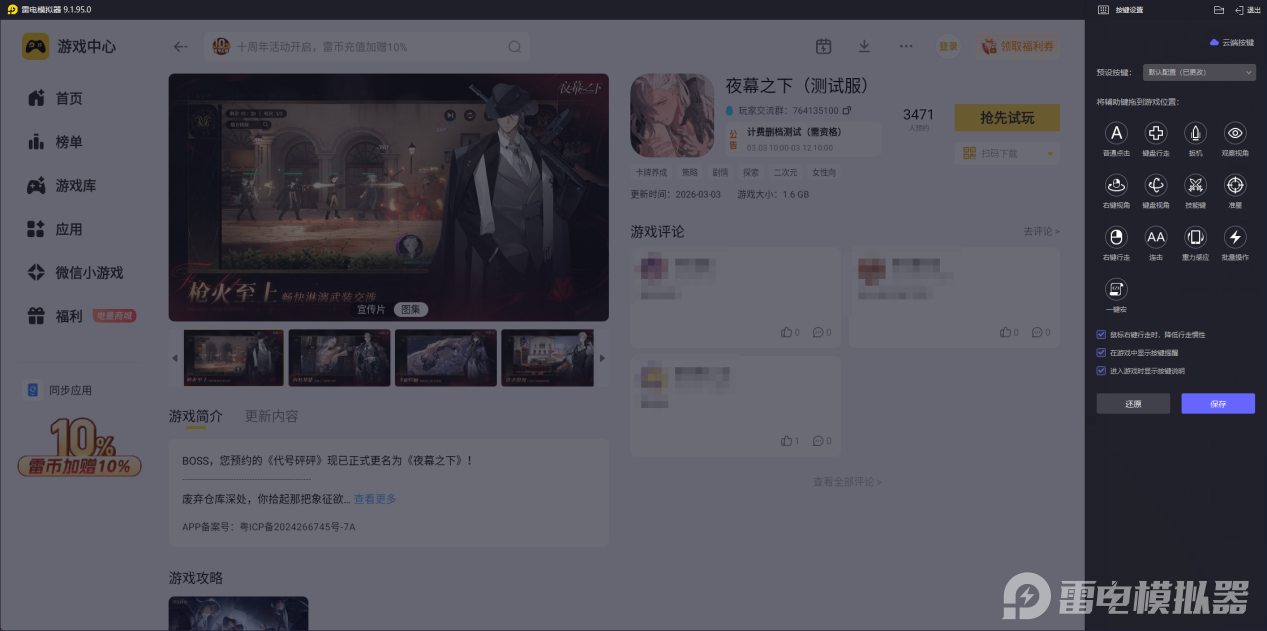Open 游戏库 game library in sidebar
This screenshot has height=631, width=1267.
(62, 186)
